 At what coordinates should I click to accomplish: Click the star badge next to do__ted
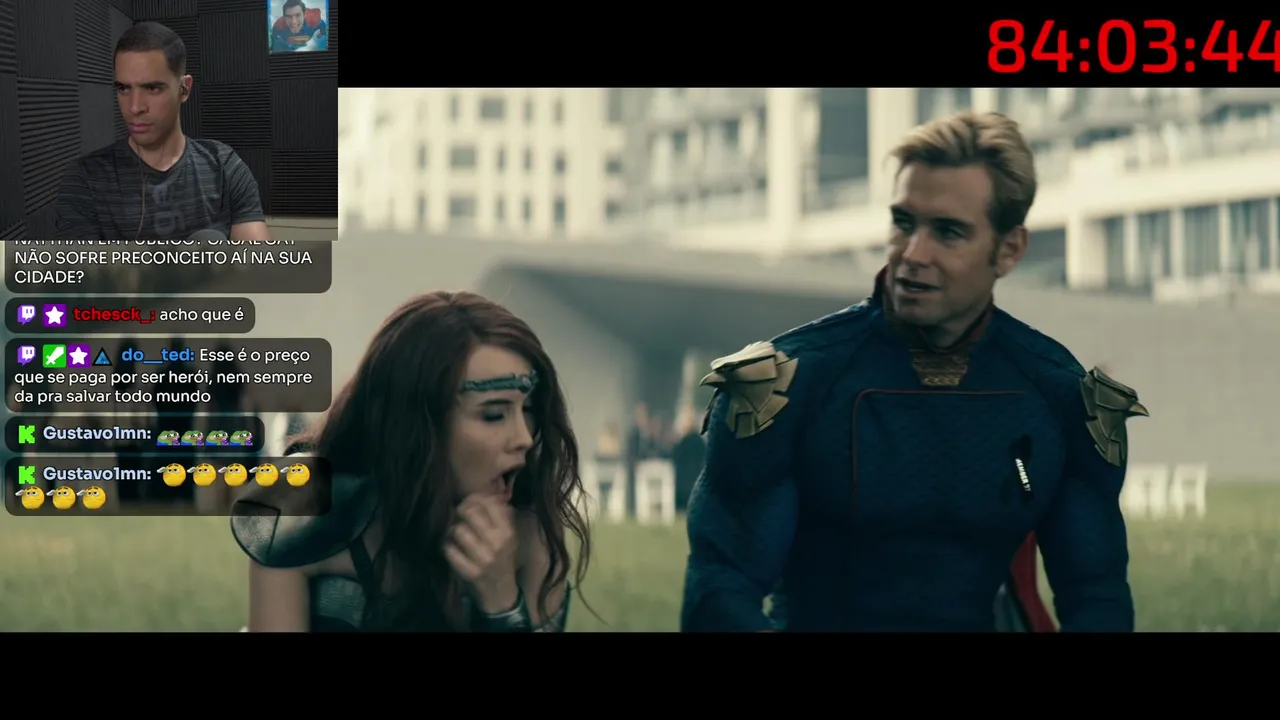coord(79,355)
